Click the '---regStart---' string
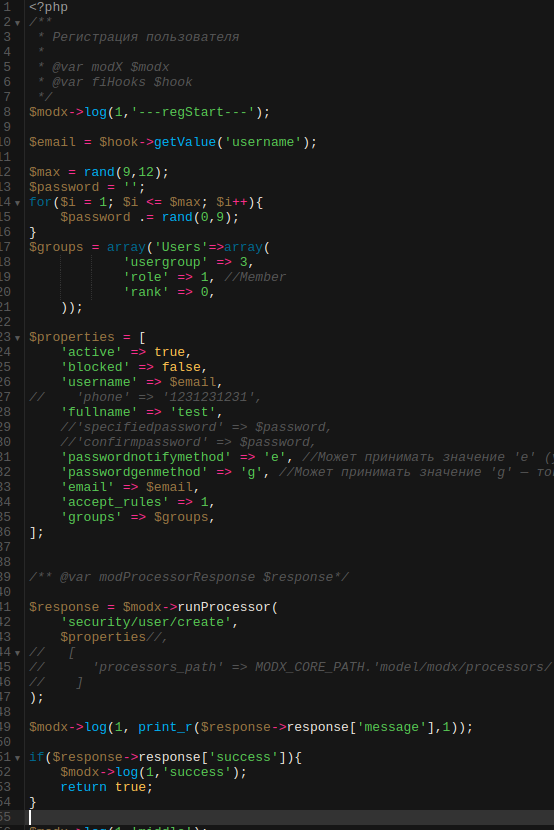This screenshot has height=830, width=554. click(x=193, y=112)
